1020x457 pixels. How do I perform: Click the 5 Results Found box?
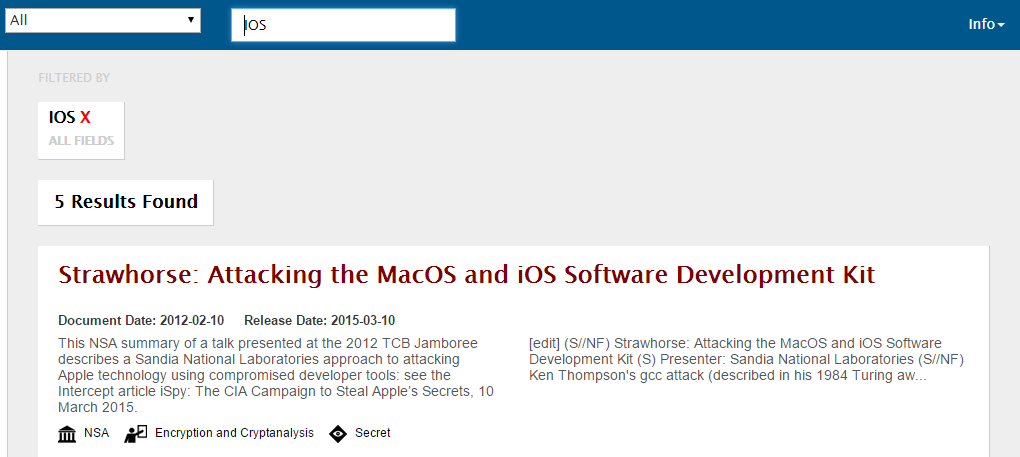pyautogui.click(x=126, y=202)
